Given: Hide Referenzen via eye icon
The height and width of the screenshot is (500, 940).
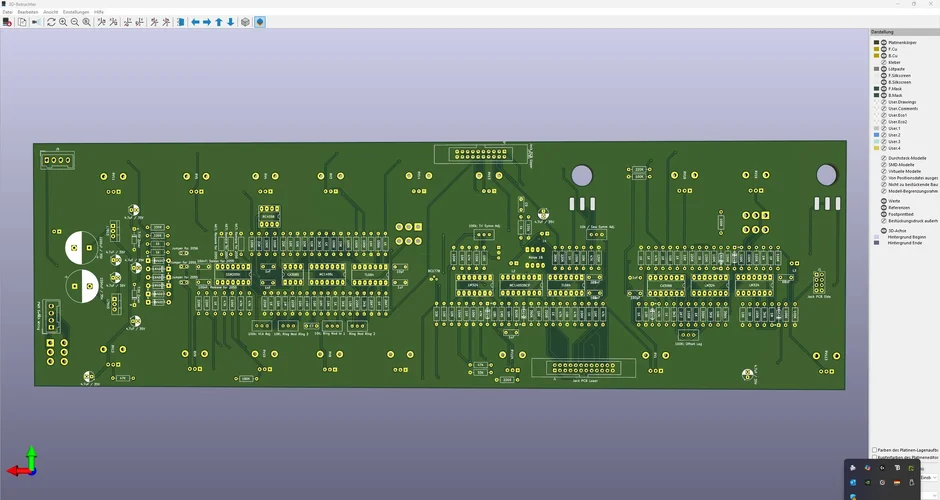Looking at the screenshot, I should pos(884,208).
